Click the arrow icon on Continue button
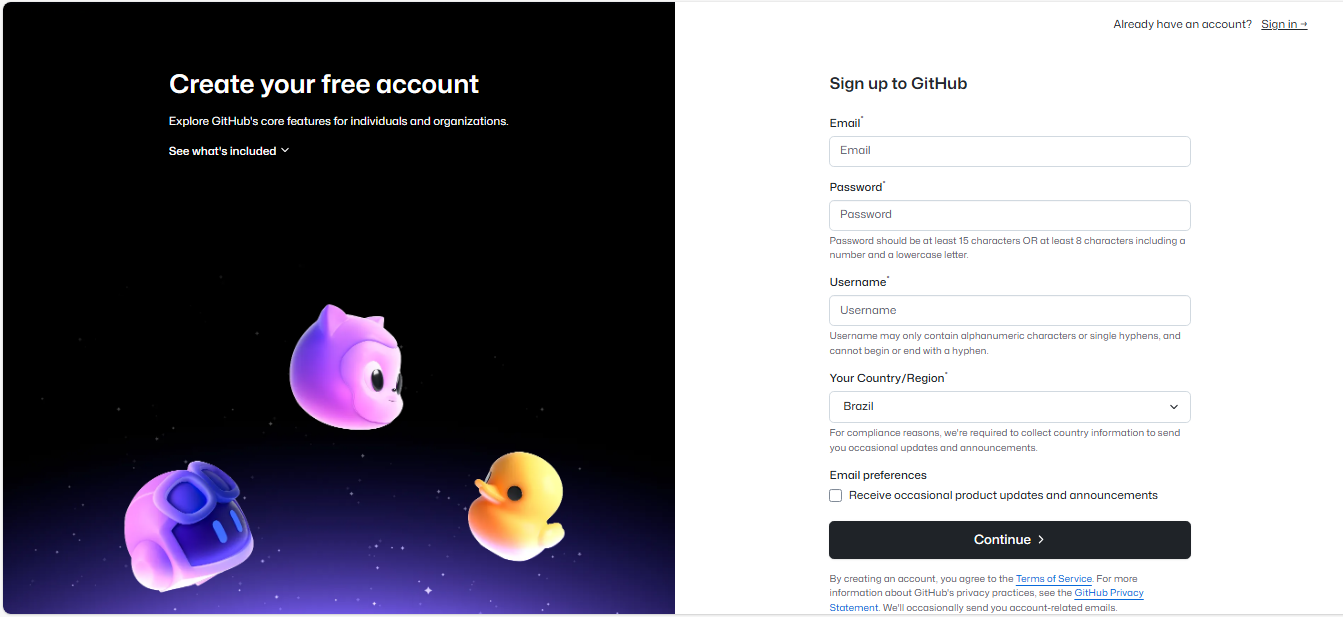 [1041, 540]
